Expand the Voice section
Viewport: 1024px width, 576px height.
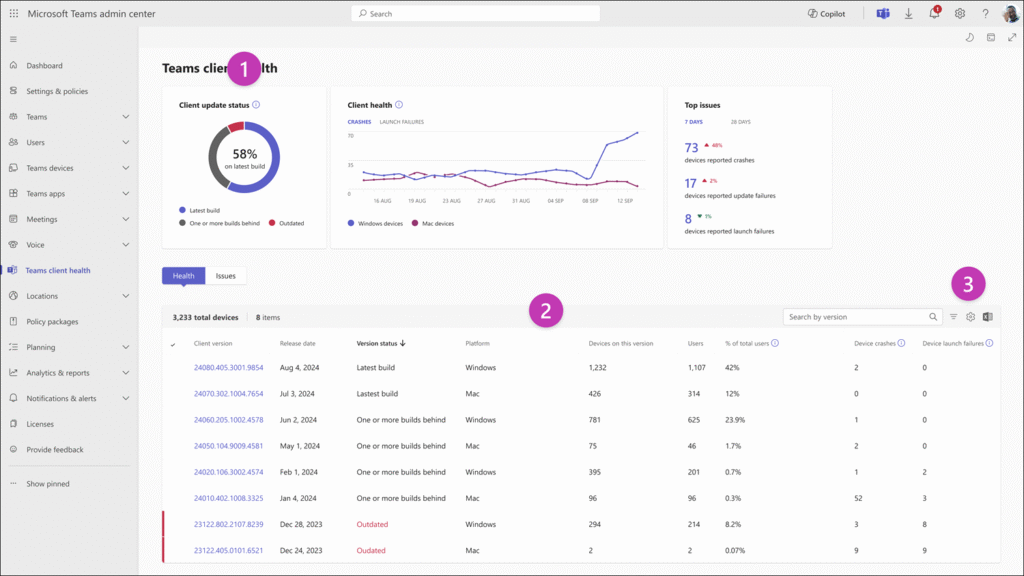(125, 245)
